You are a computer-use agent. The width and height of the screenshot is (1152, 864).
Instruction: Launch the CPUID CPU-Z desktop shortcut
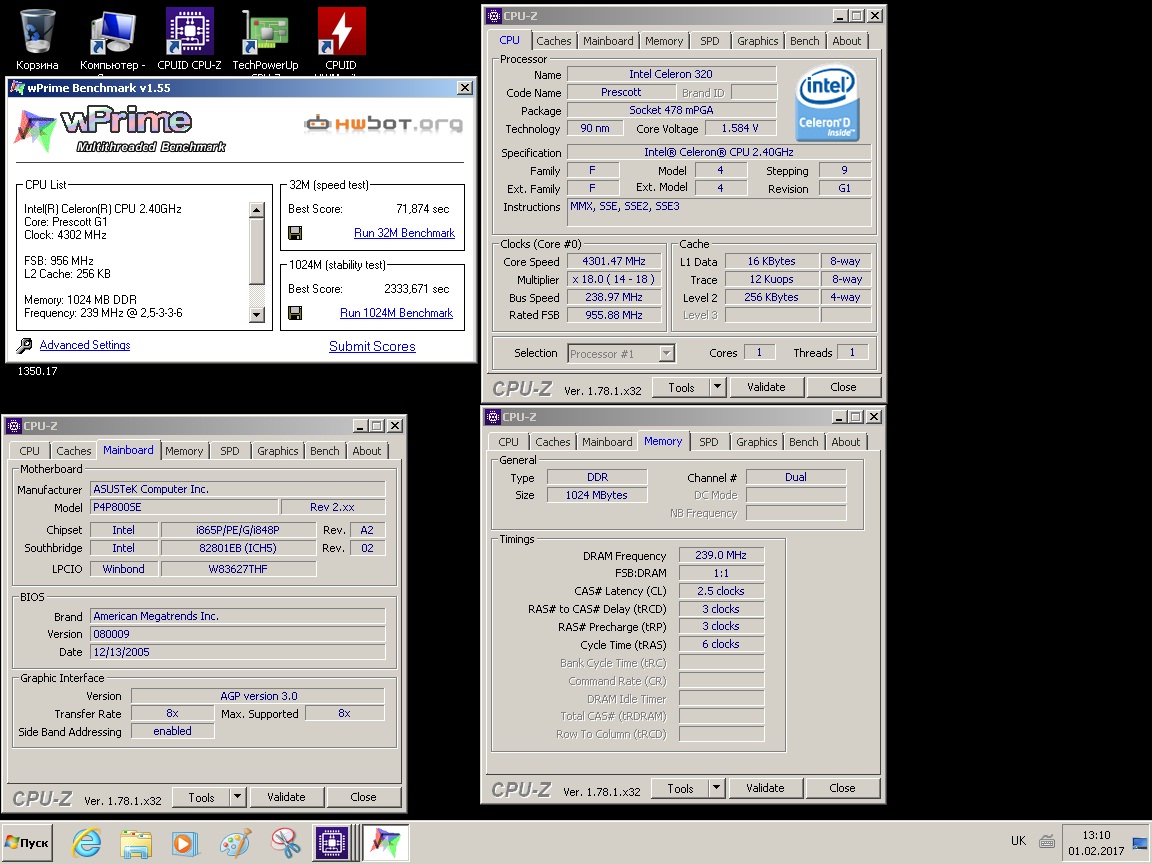coord(189,40)
